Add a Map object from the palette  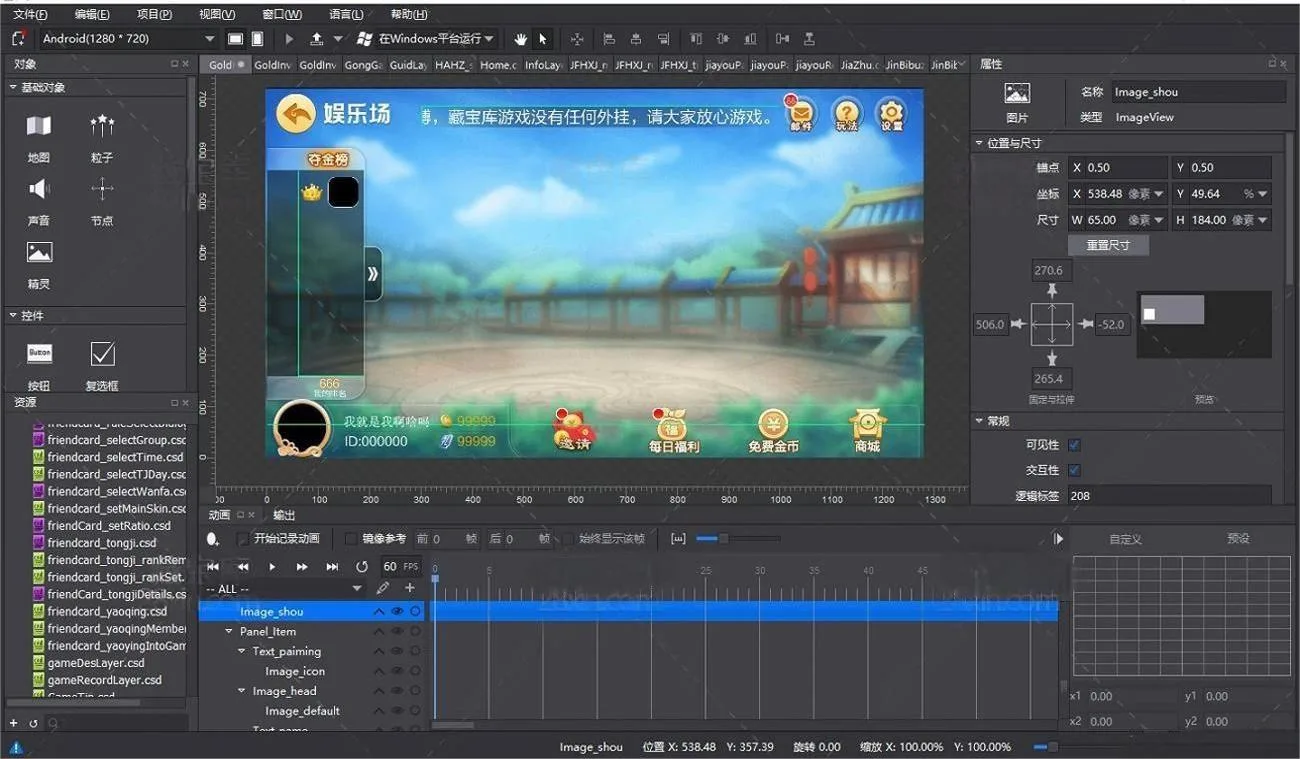coord(38,126)
